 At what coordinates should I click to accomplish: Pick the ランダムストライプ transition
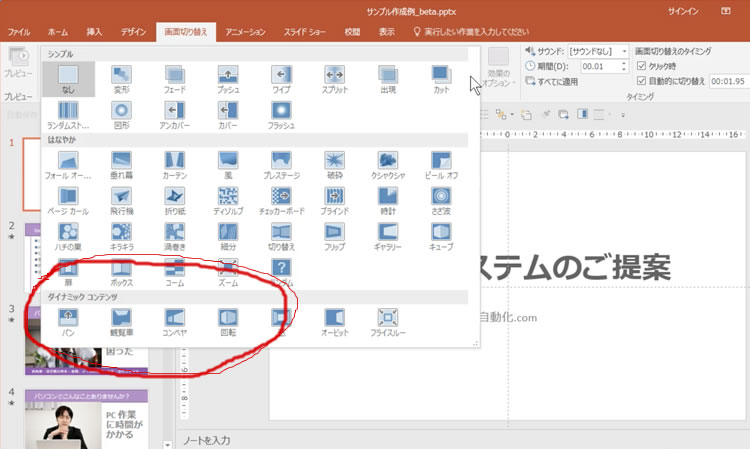pos(68,115)
